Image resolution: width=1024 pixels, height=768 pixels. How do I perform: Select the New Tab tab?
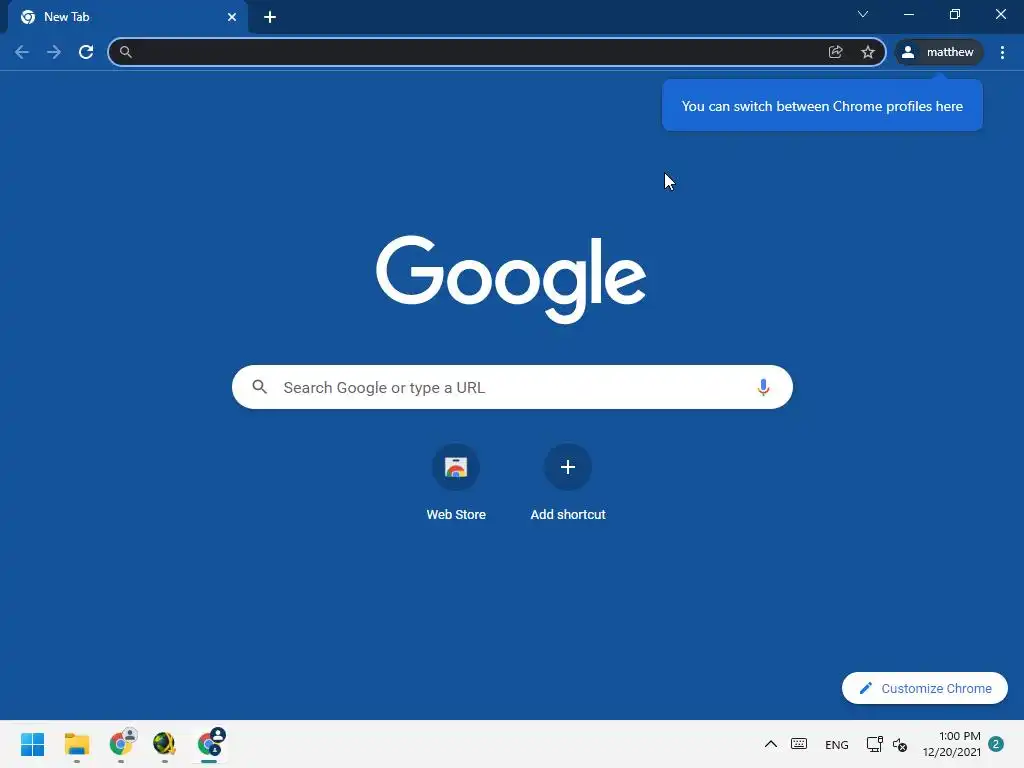click(x=127, y=17)
